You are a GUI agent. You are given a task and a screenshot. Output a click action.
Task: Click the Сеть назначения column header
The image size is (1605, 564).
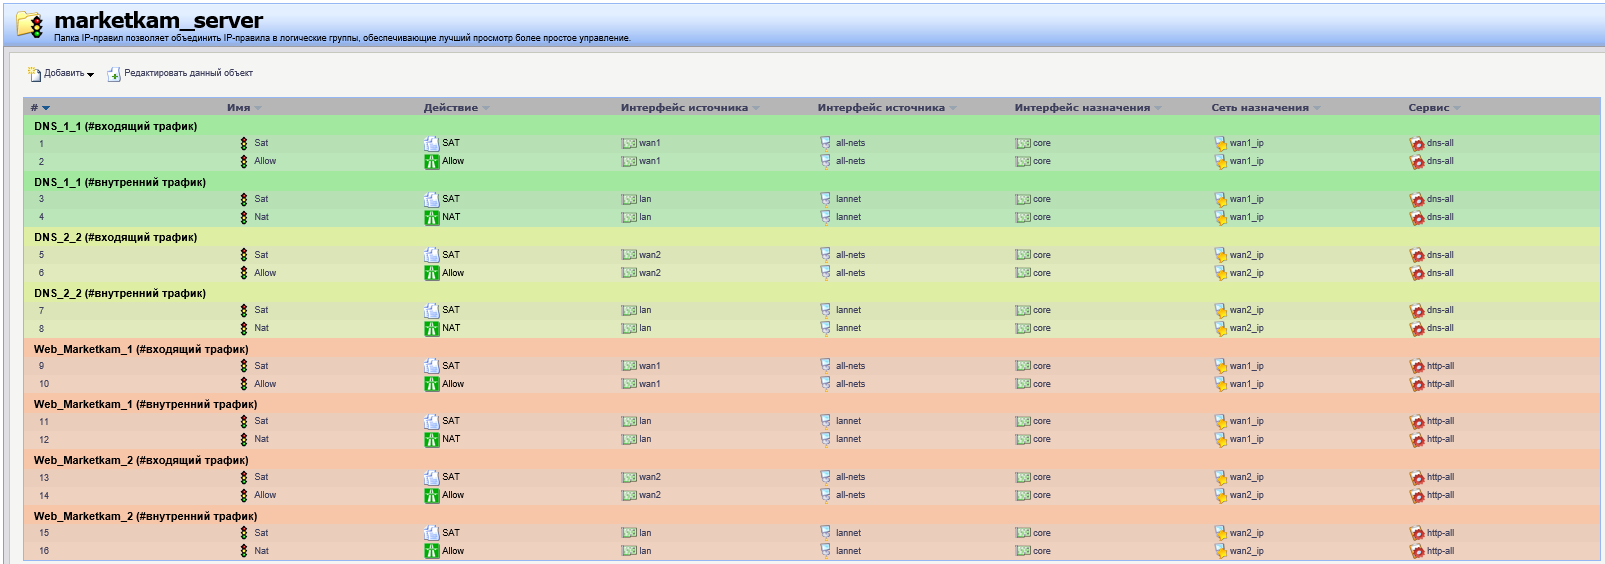pos(1259,108)
